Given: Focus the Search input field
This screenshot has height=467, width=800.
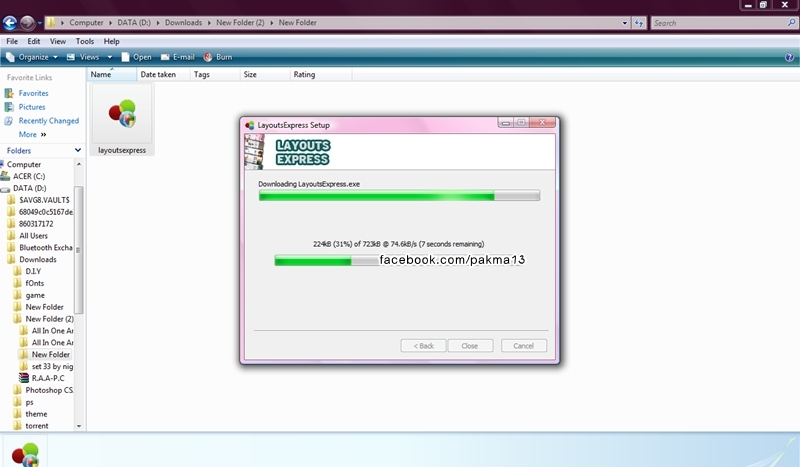Looking at the screenshot, I should tap(718, 23).
